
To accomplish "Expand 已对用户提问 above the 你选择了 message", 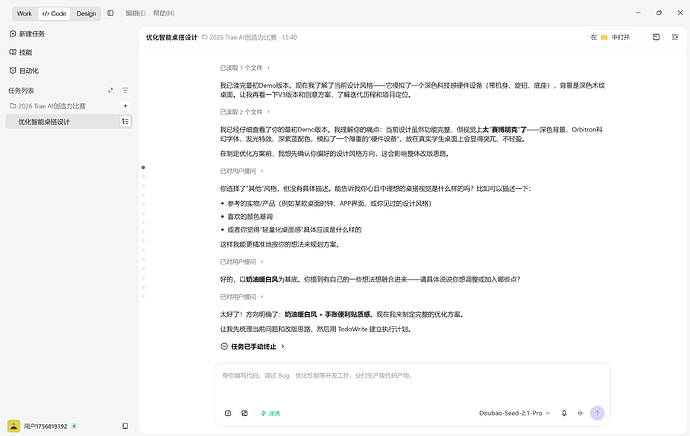I will coord(242,171).
